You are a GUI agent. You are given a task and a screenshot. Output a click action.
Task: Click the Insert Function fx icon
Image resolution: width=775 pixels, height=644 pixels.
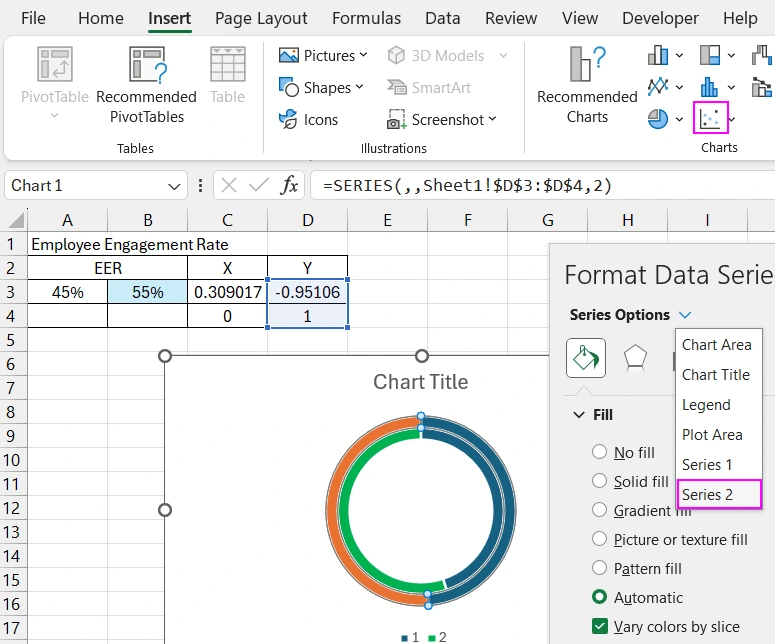[289, 185]
